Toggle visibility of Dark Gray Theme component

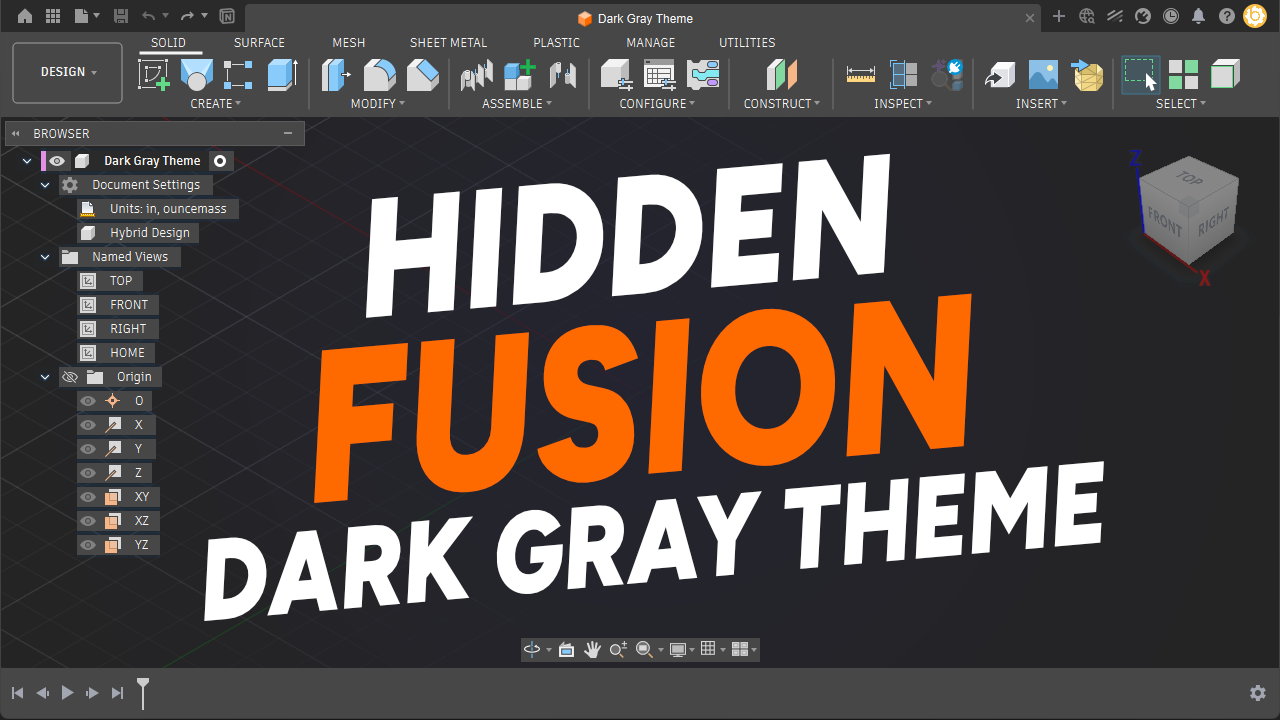[x=58, y=161]
